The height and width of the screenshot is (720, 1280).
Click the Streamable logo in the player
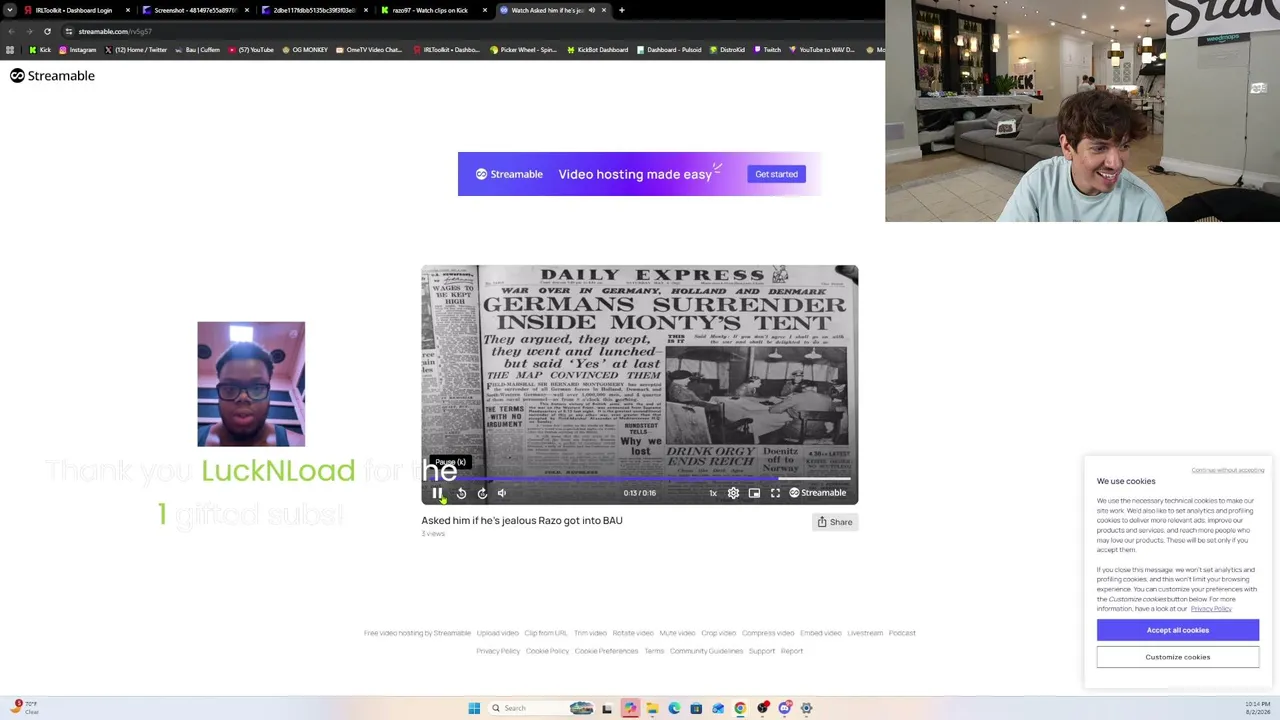pos(818,493)
